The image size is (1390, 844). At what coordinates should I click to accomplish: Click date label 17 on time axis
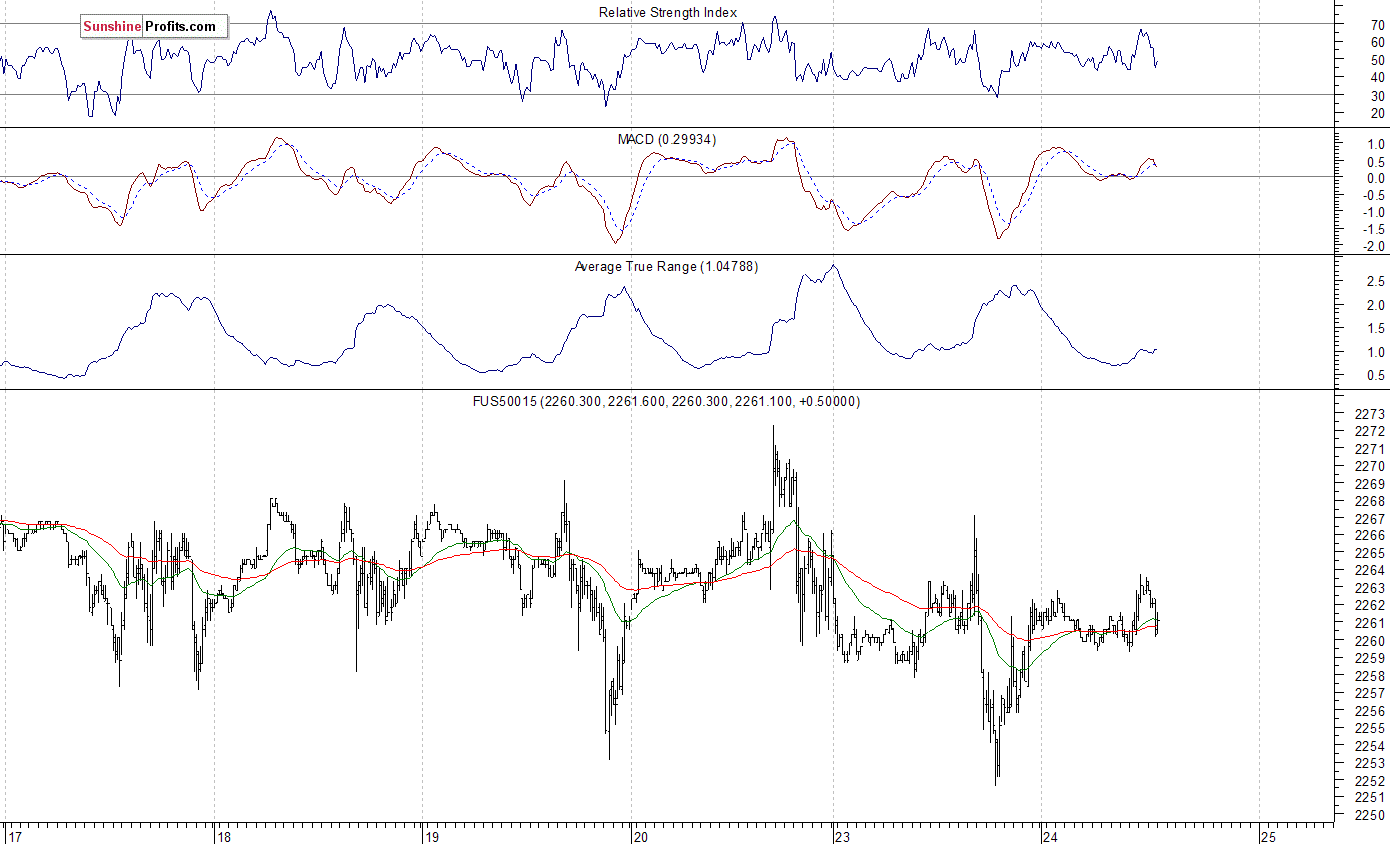(x=14, y=836)
